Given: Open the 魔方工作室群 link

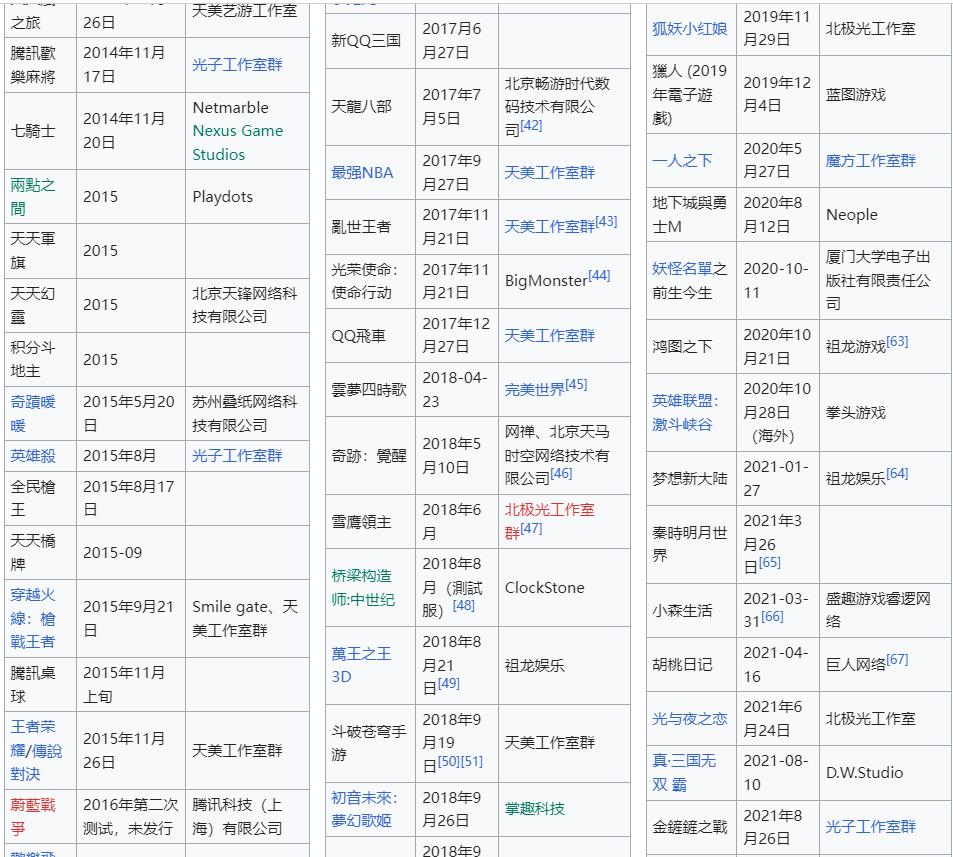Looking at the screenshot, I should pos(870,160).
